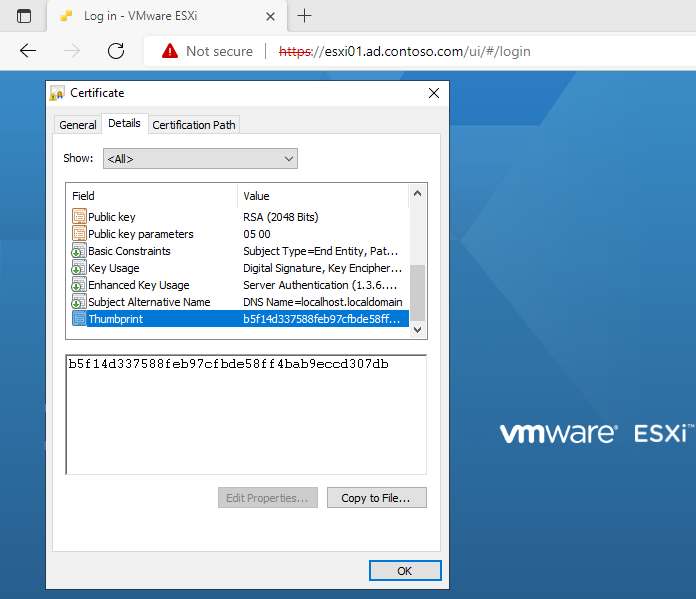Click the field list scroll down arrow
696x599 pixels.
click(417, 329)
